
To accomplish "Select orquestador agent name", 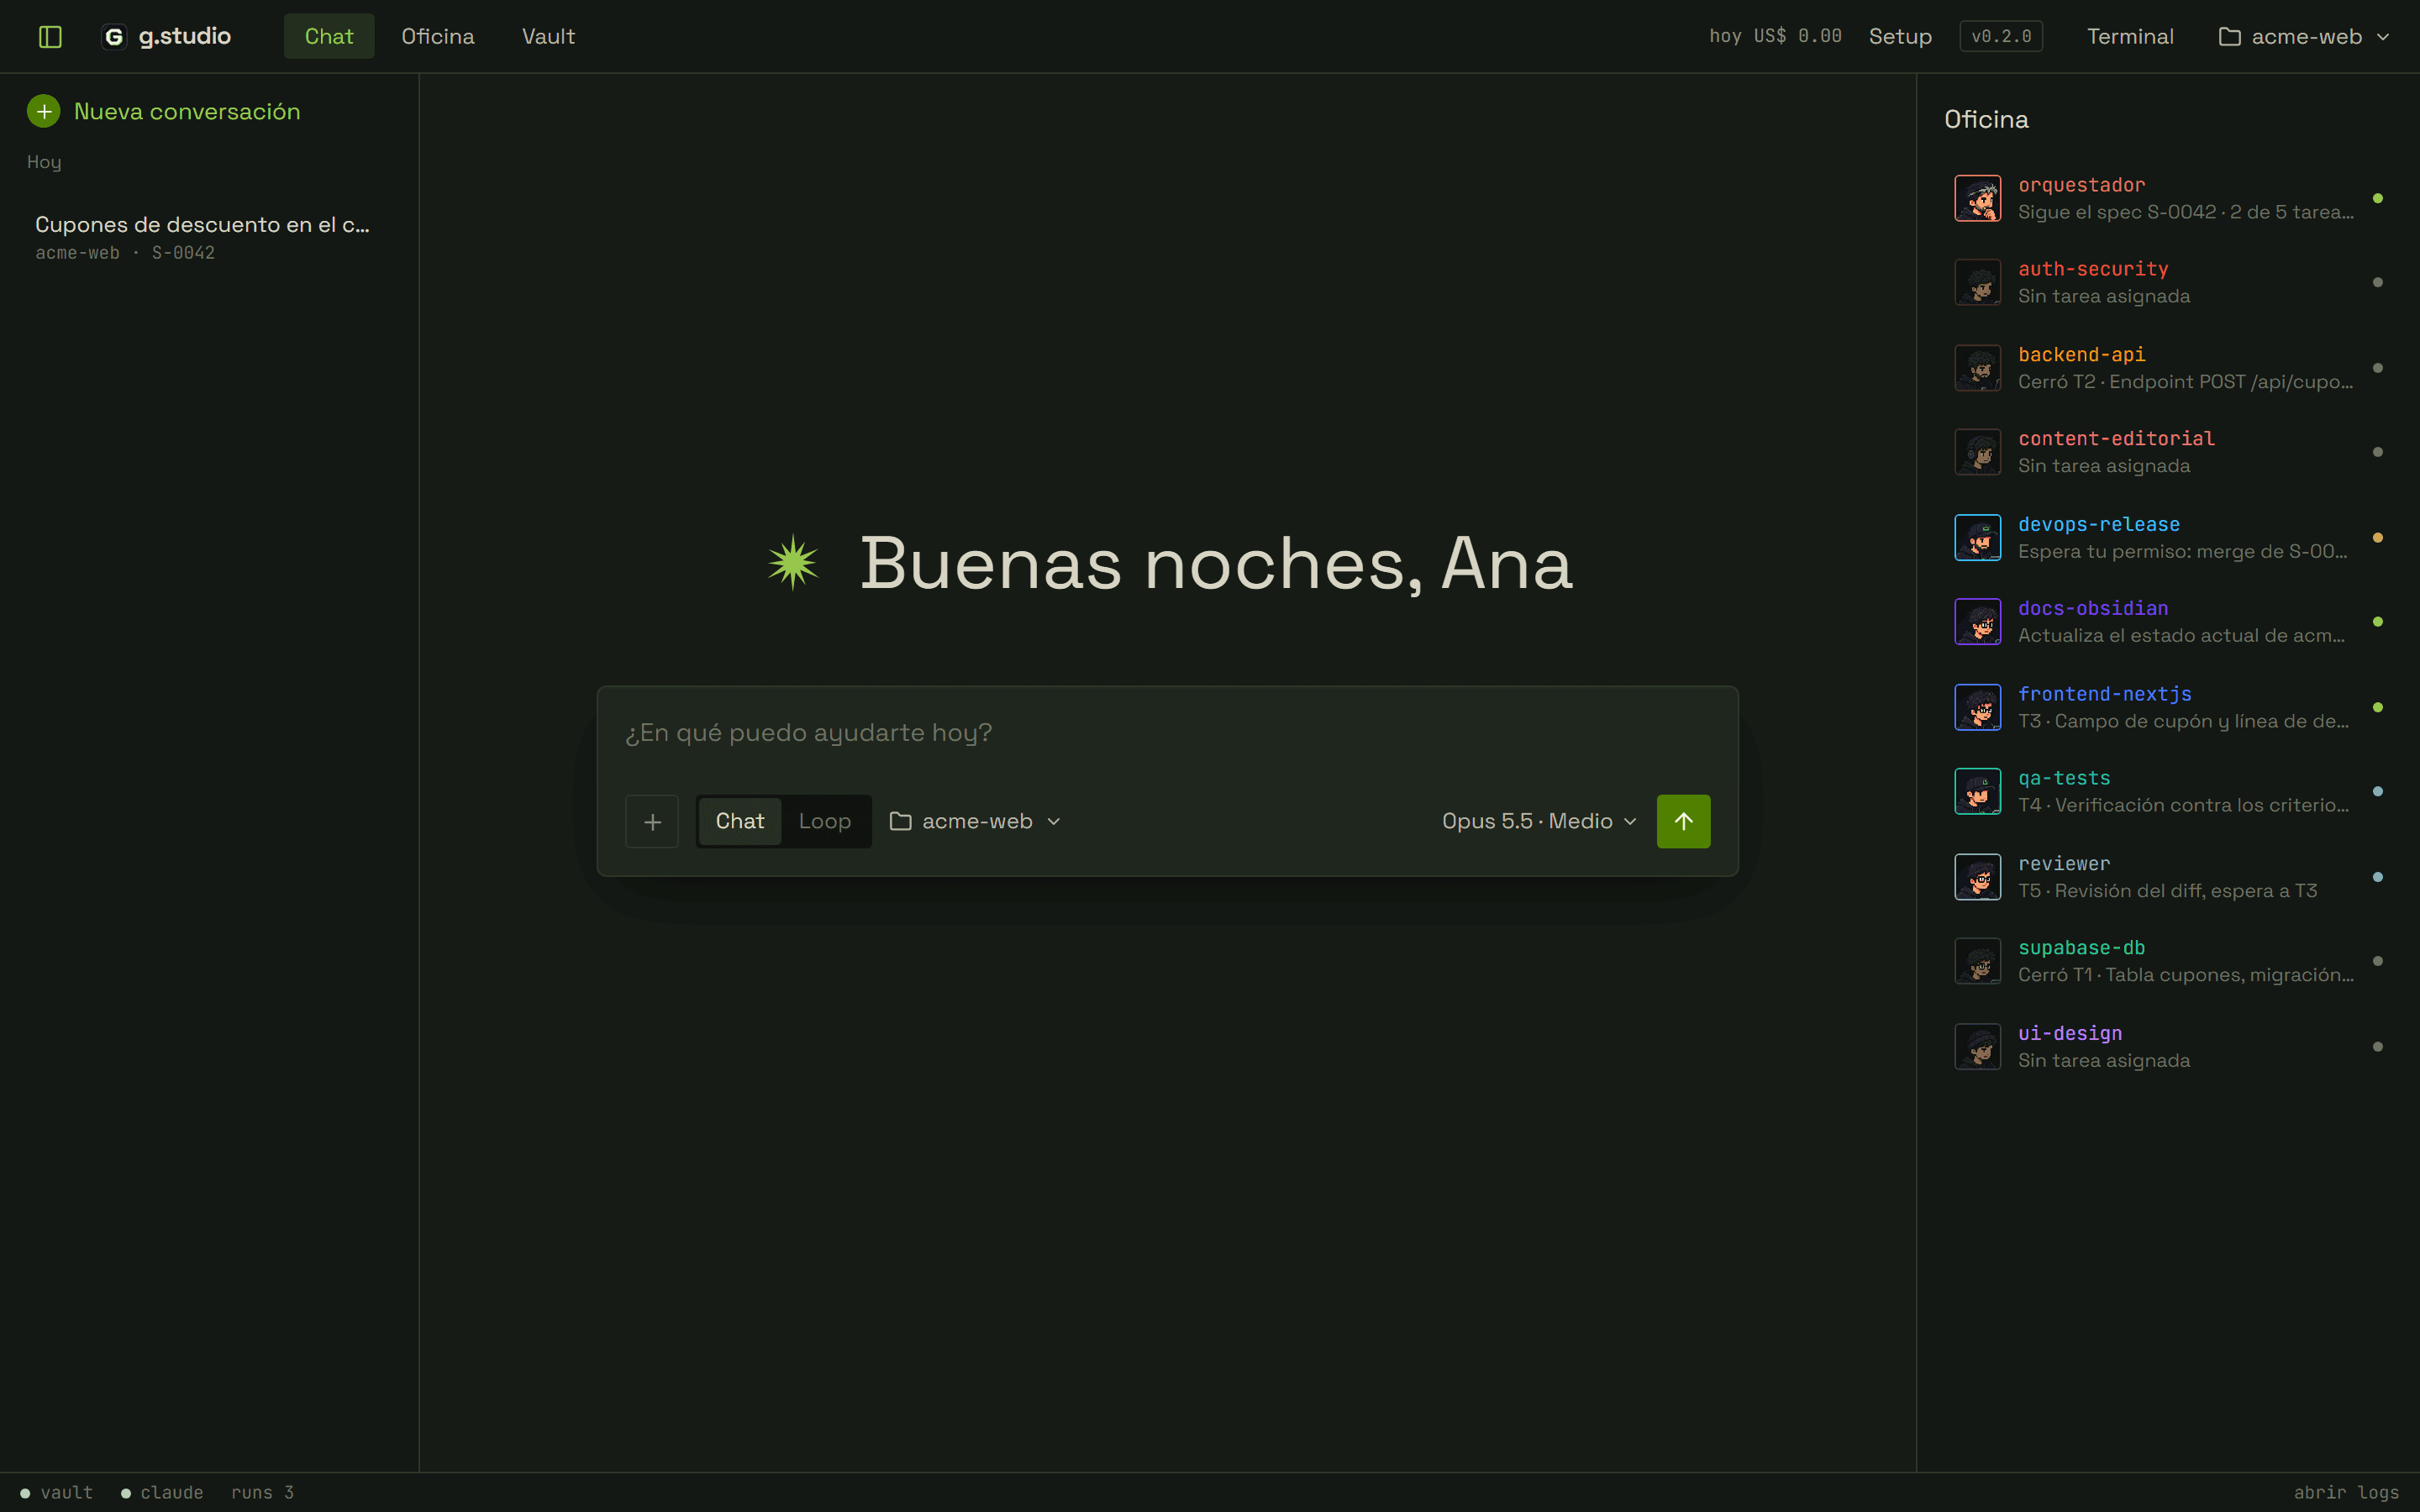I will tap(2081, 185).
